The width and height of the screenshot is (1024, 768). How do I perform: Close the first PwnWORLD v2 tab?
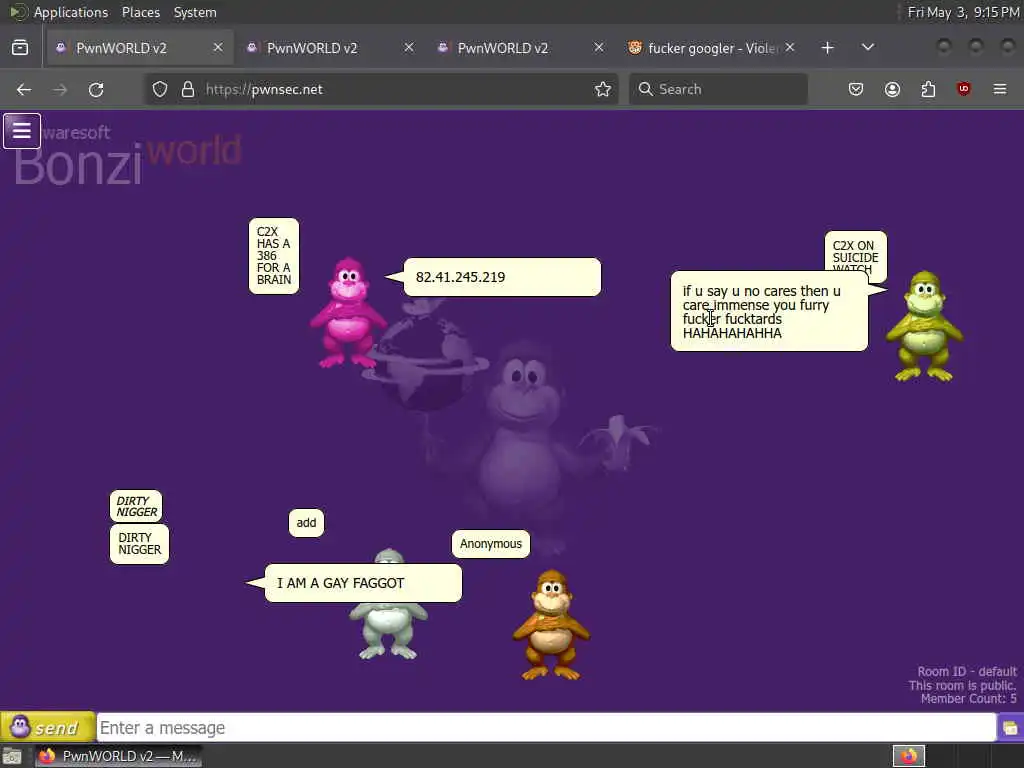point(218,48)
